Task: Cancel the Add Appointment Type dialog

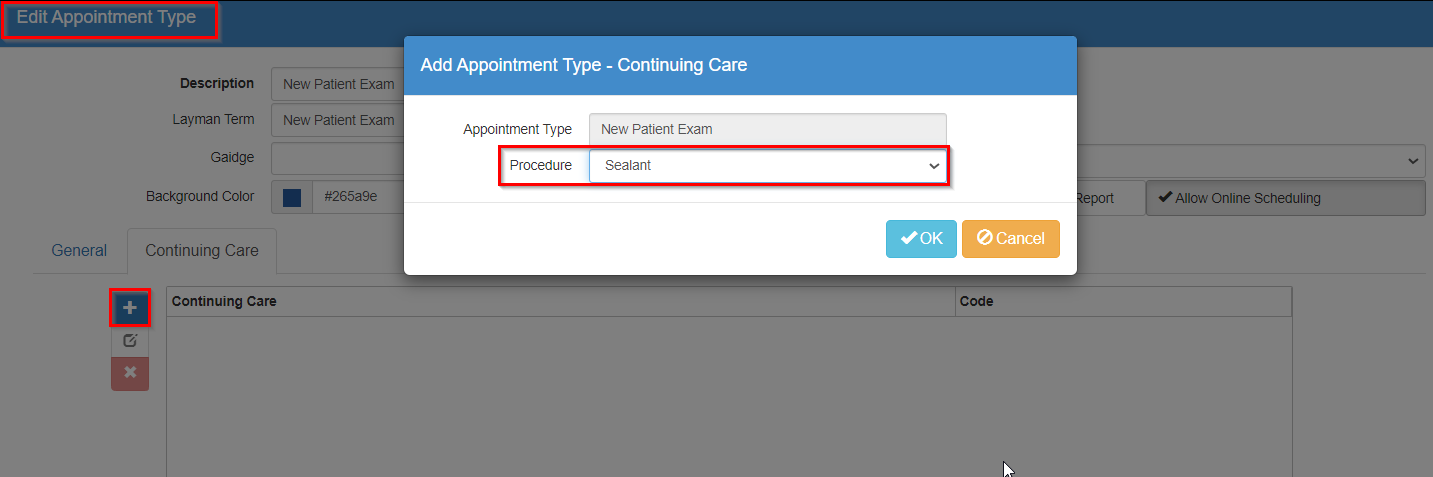Action: (x=1010, y=238)
